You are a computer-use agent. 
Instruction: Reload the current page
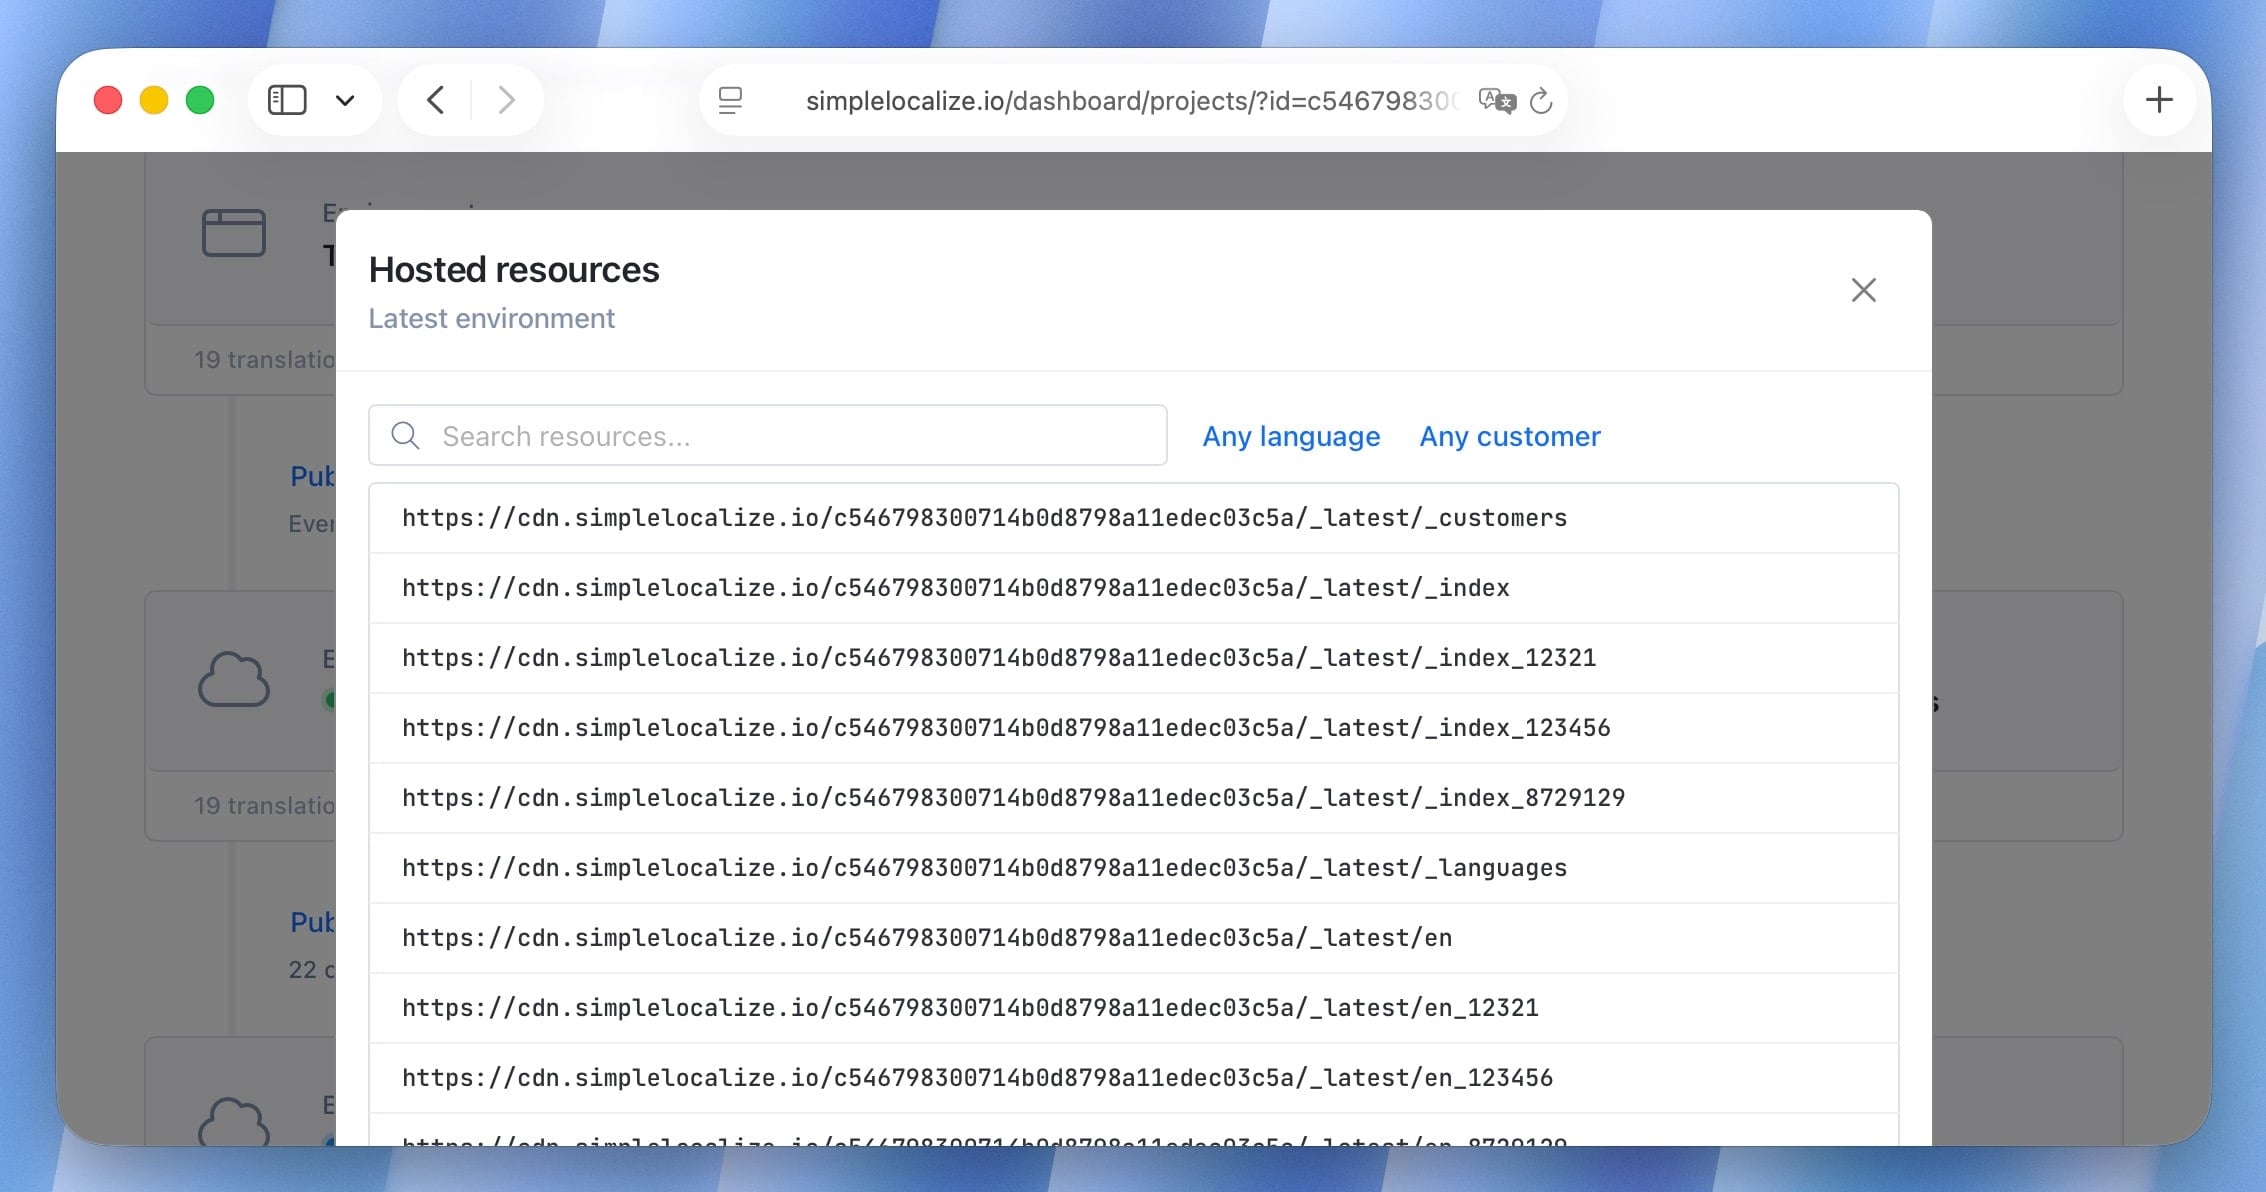1541,100
